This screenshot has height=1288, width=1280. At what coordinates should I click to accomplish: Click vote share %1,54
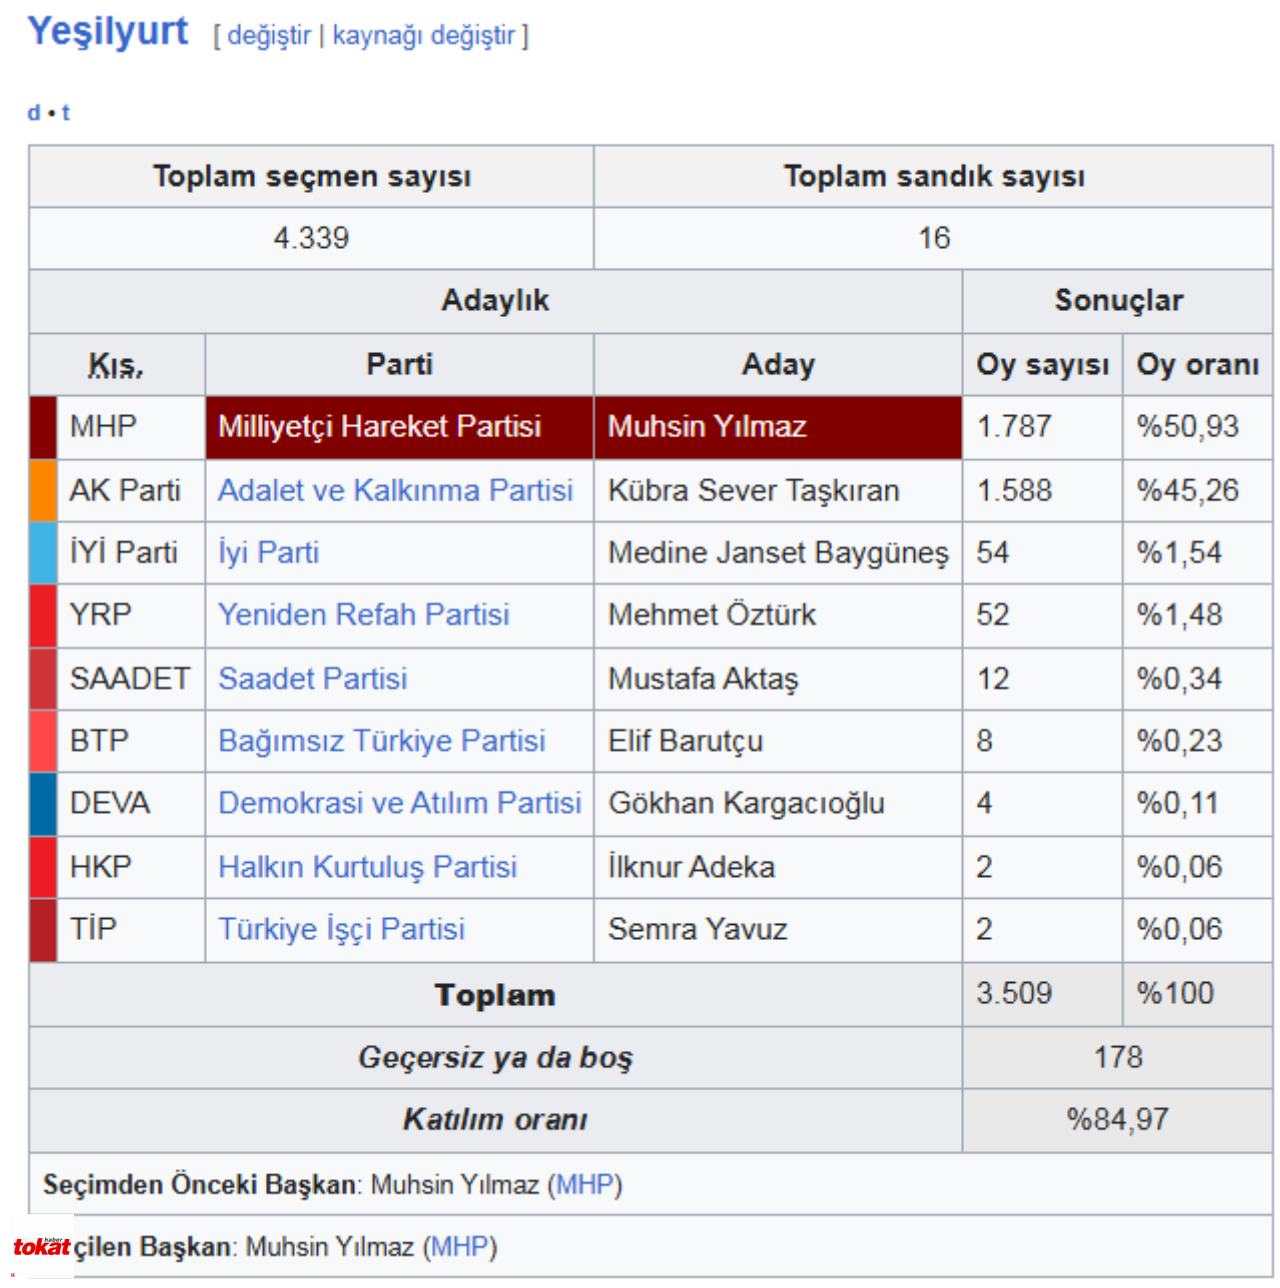click(1179, 553)
